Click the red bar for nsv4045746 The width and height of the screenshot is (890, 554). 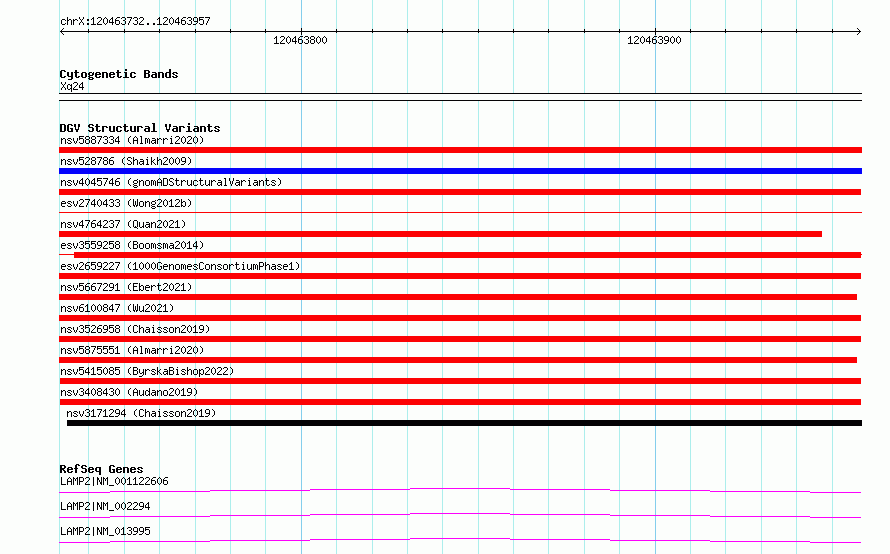click(460, 192)
